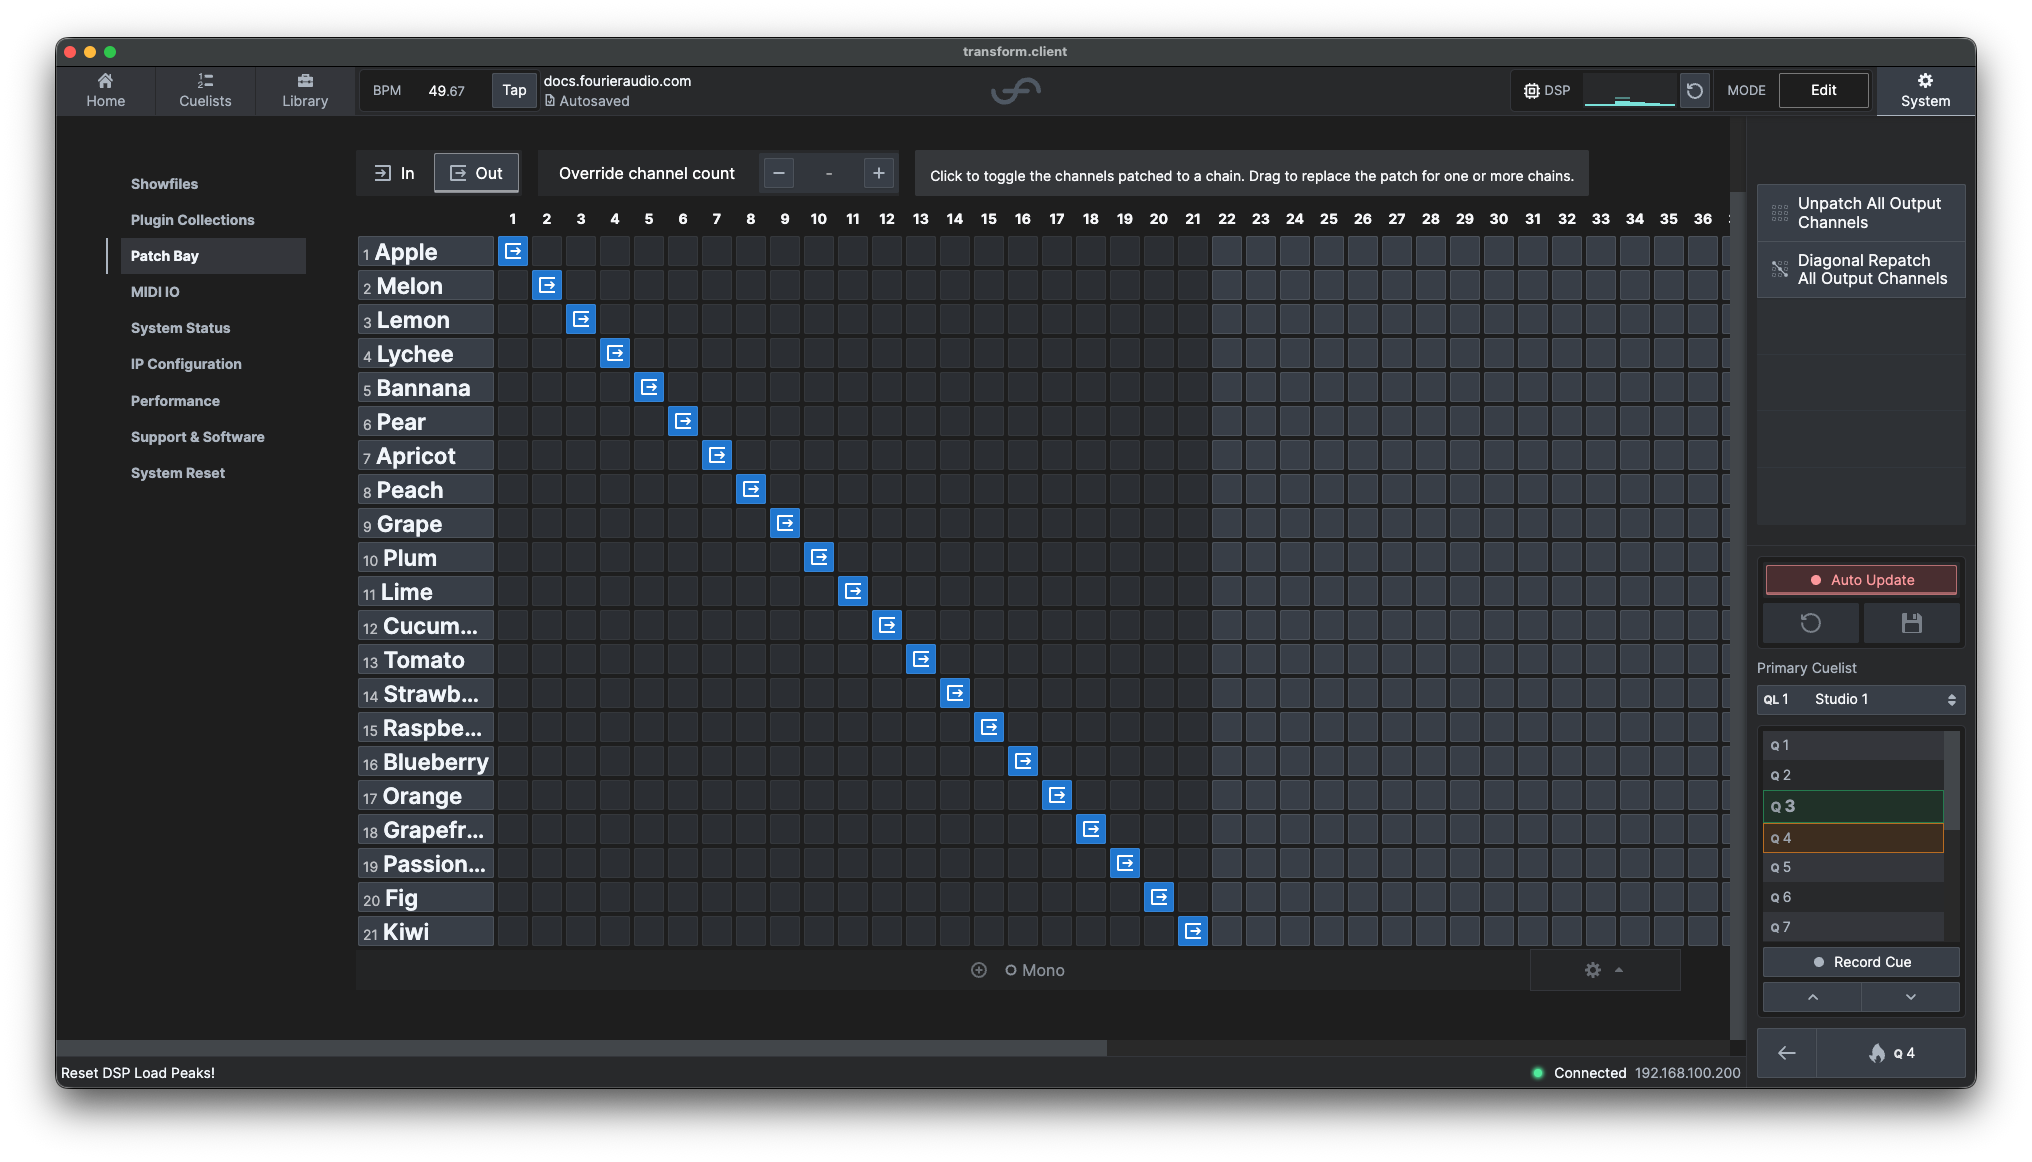The width and height of the screenshot is (2032, 1162).
Task: Open the Library tab
Action: pyautogui.click(x=305, y=90)
